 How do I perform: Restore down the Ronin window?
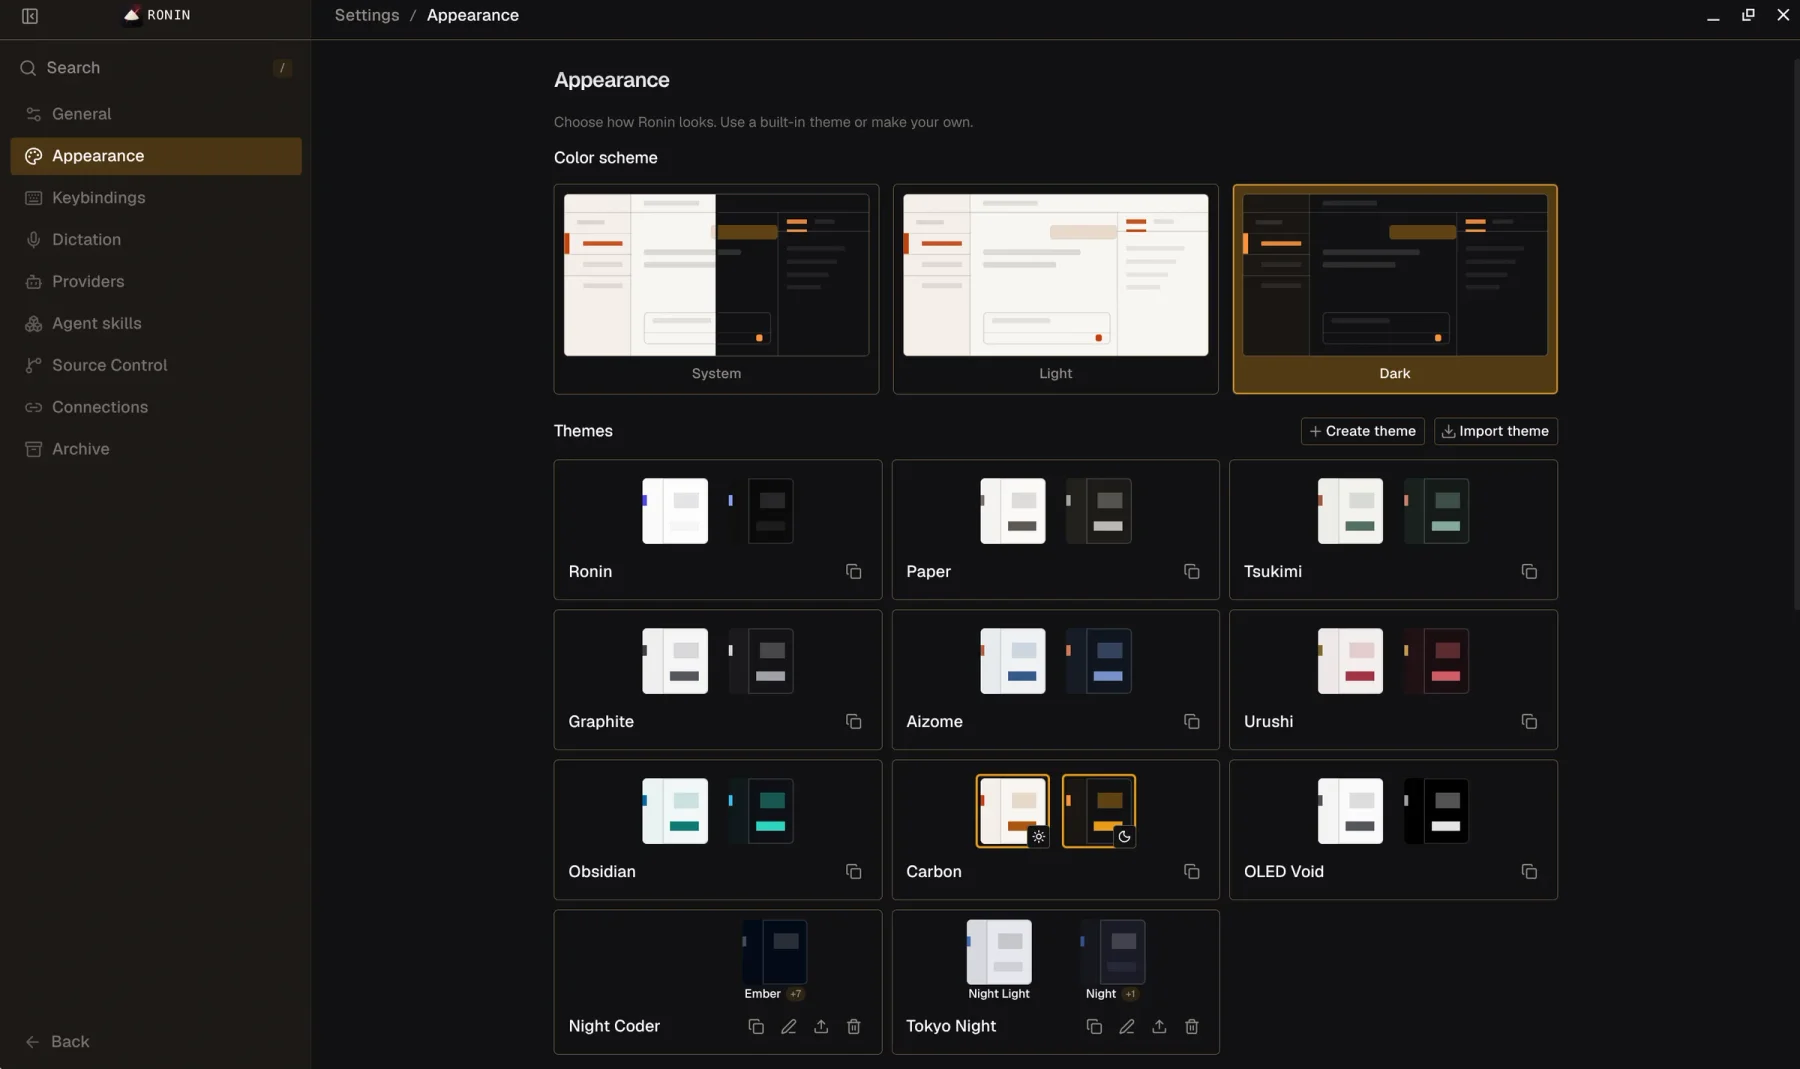tap(1748, 15)
